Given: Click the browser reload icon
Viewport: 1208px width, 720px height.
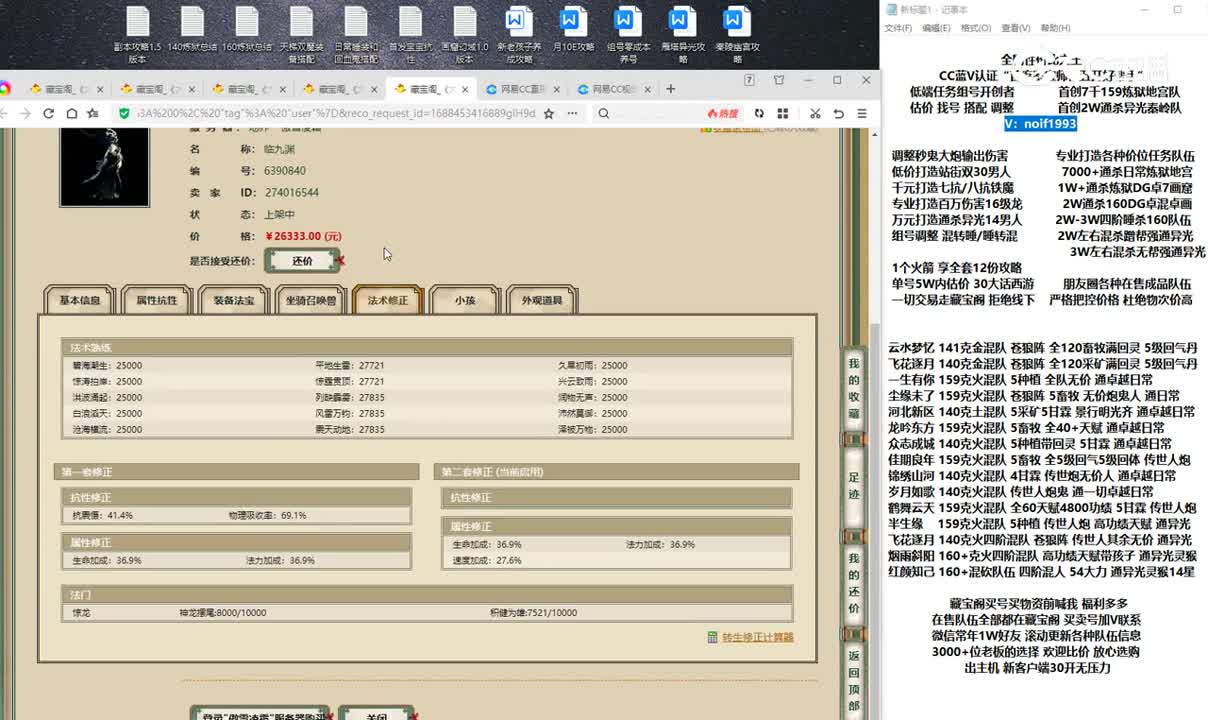Looking at the screenshot, I should (48, 114).
